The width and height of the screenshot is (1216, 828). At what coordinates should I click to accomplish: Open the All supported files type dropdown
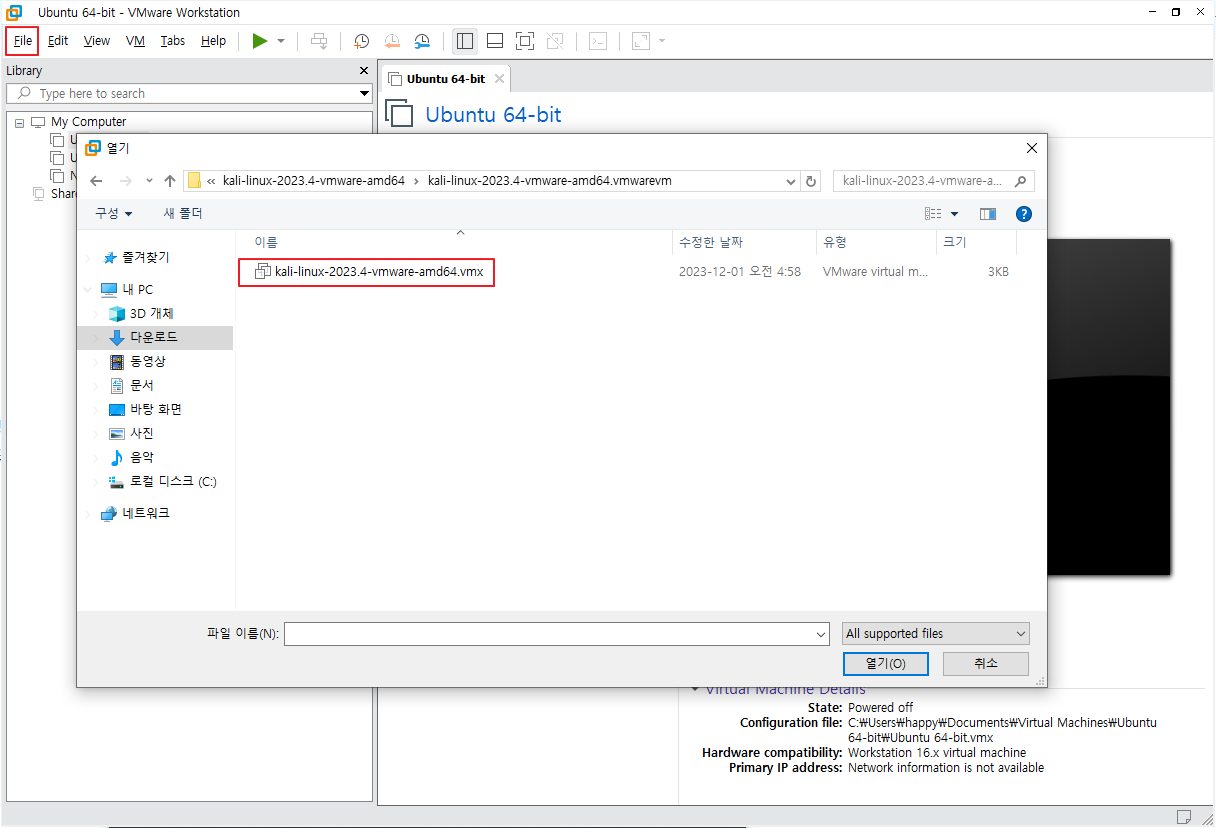tap(935, 633)
